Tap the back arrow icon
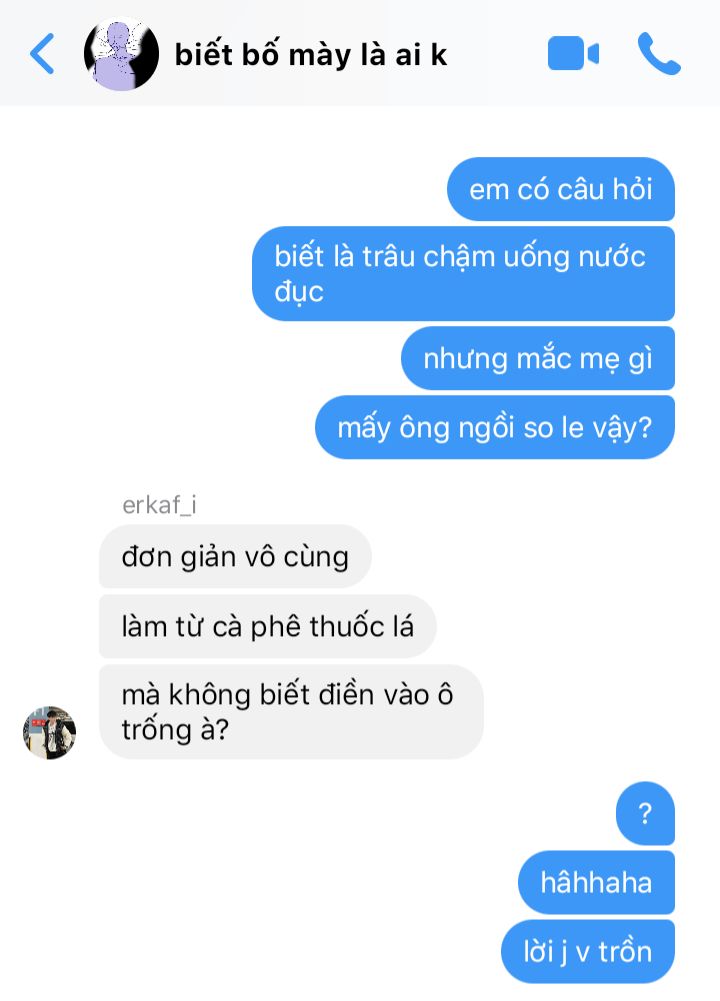The width and height of the screenshot is (720, 1001). tap(42, 54)
